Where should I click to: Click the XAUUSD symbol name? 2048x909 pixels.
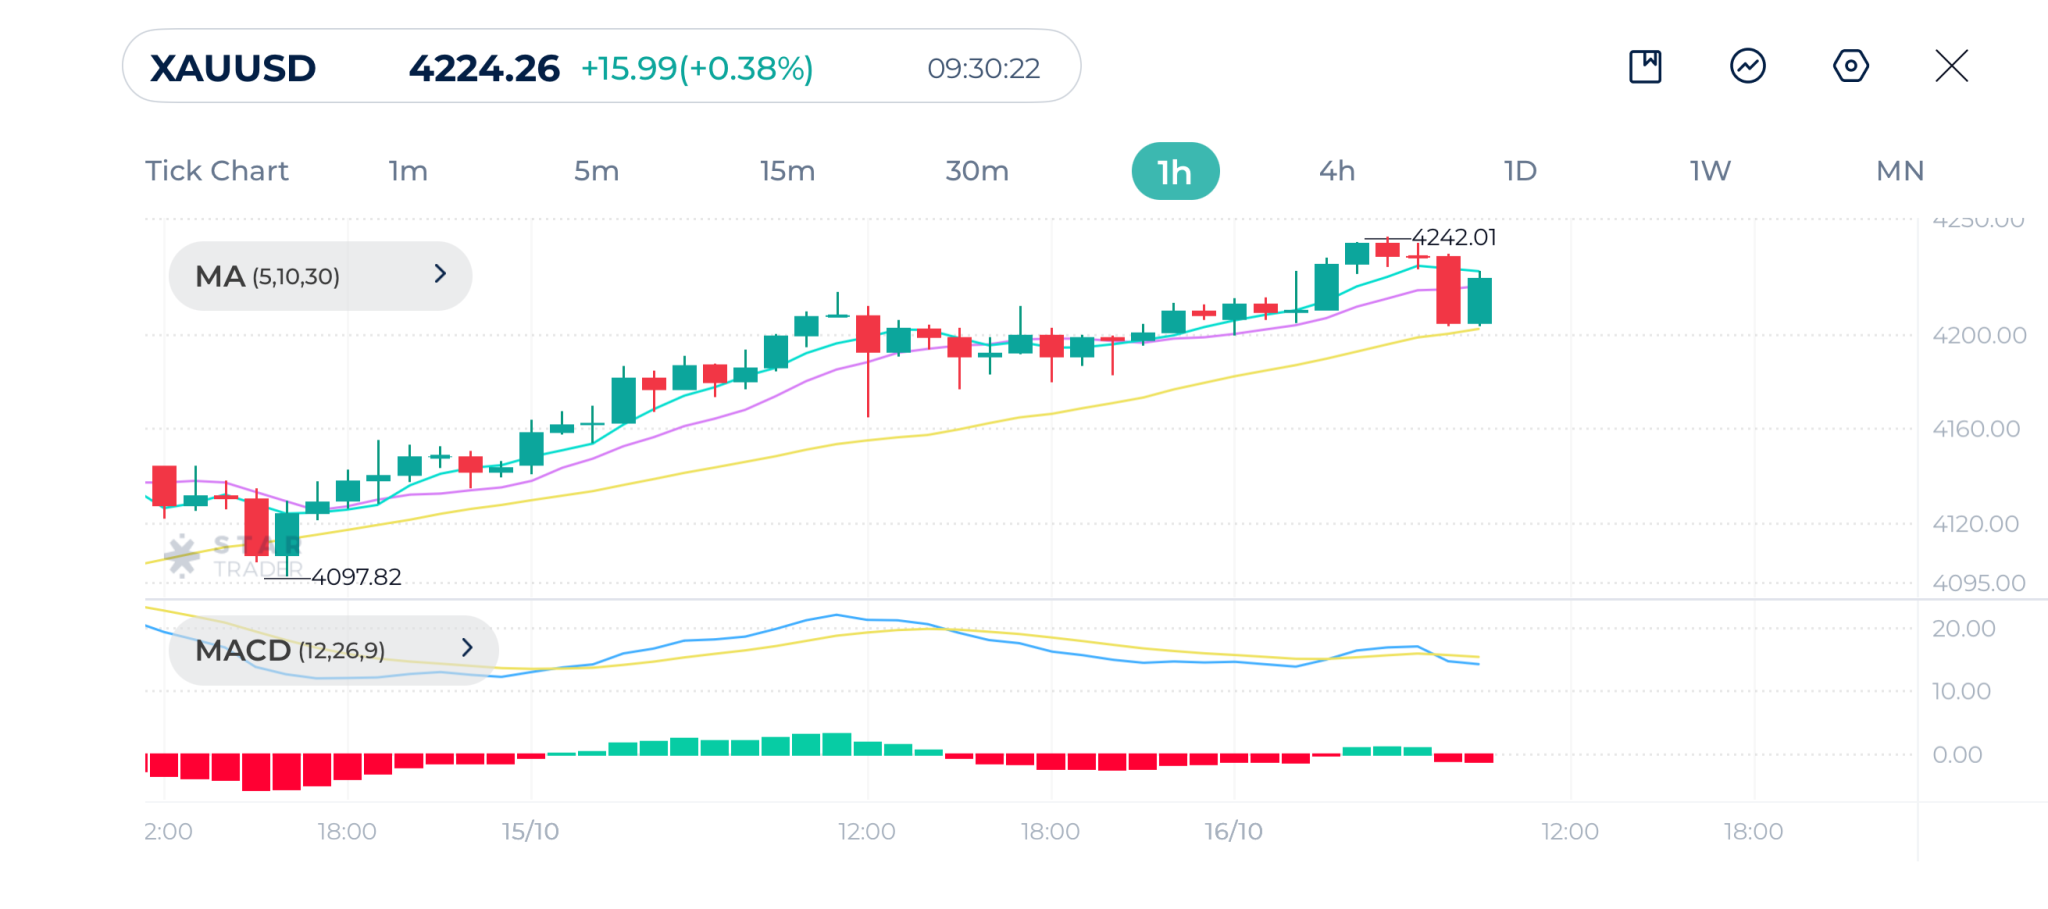pyautogui.click(x=233, y=68)
